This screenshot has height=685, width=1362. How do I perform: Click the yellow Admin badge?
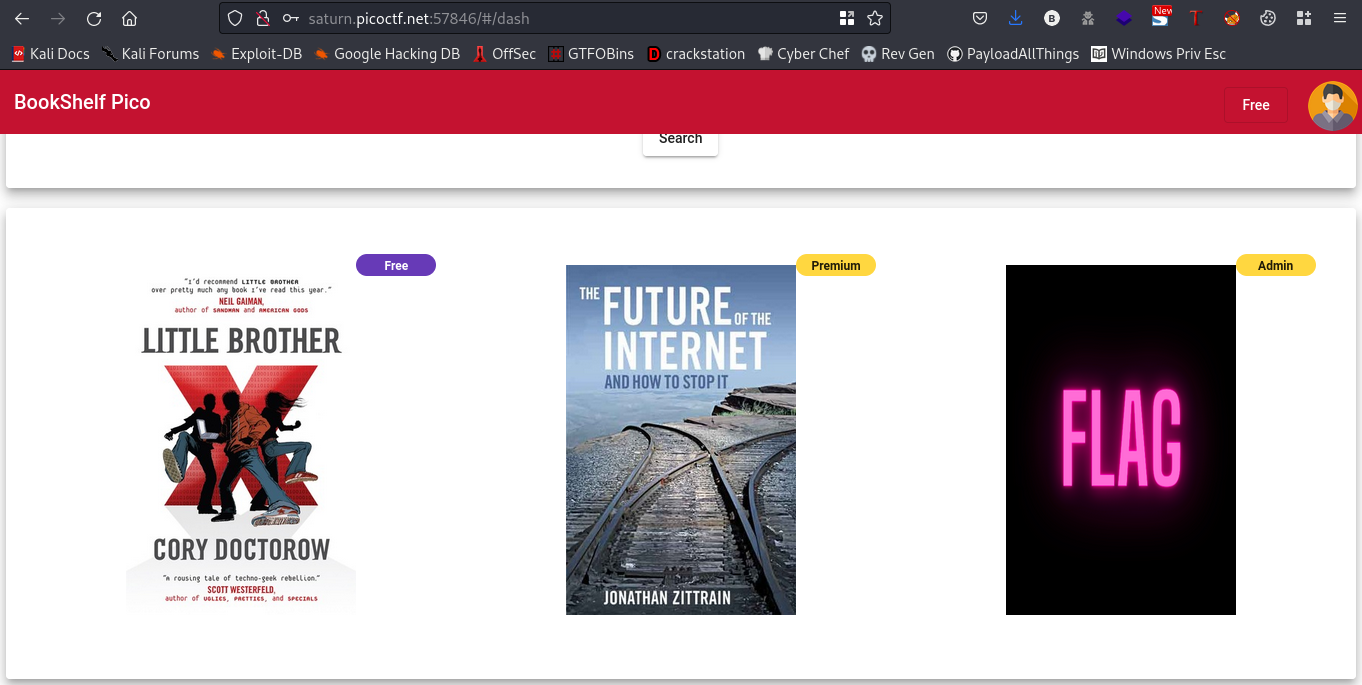(1276, 265)
